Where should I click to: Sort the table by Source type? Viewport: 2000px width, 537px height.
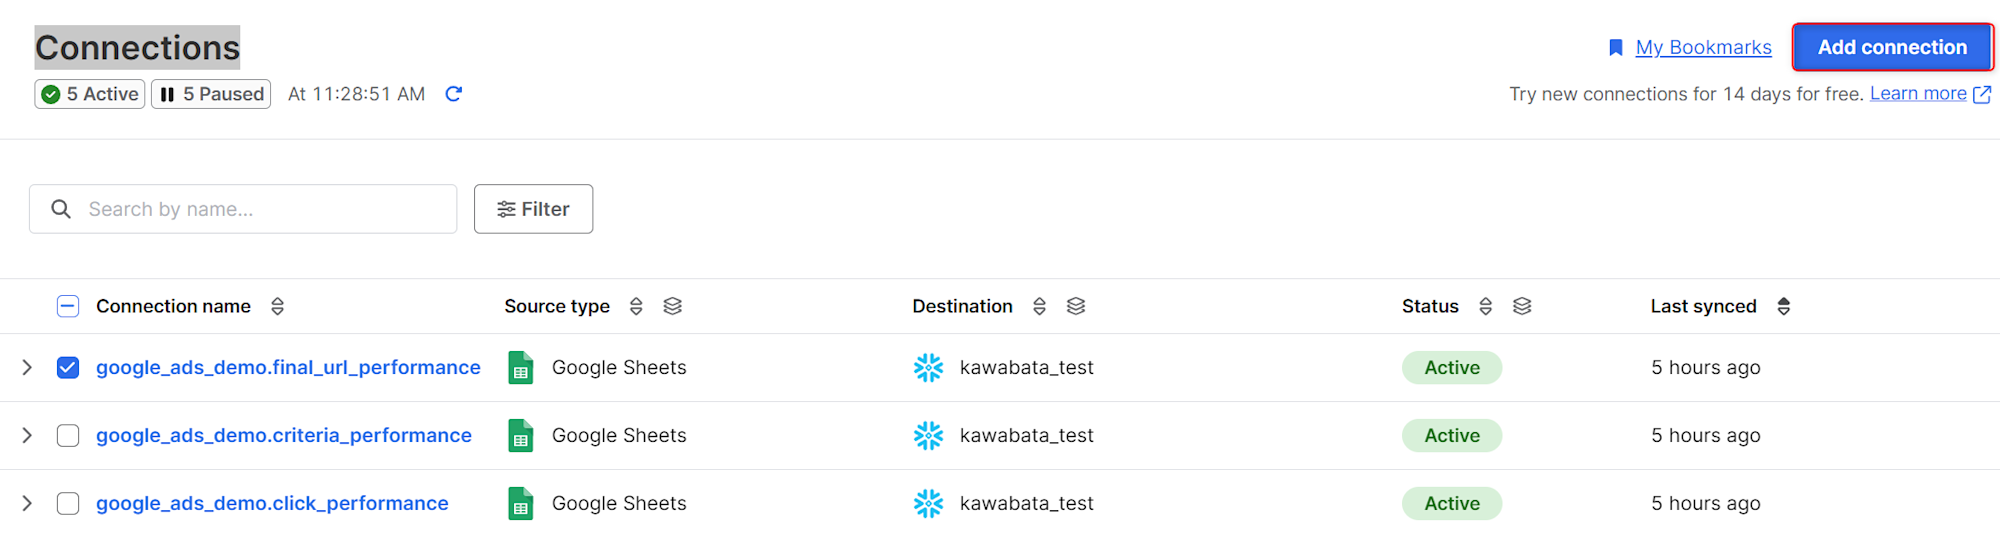point(636,306)
